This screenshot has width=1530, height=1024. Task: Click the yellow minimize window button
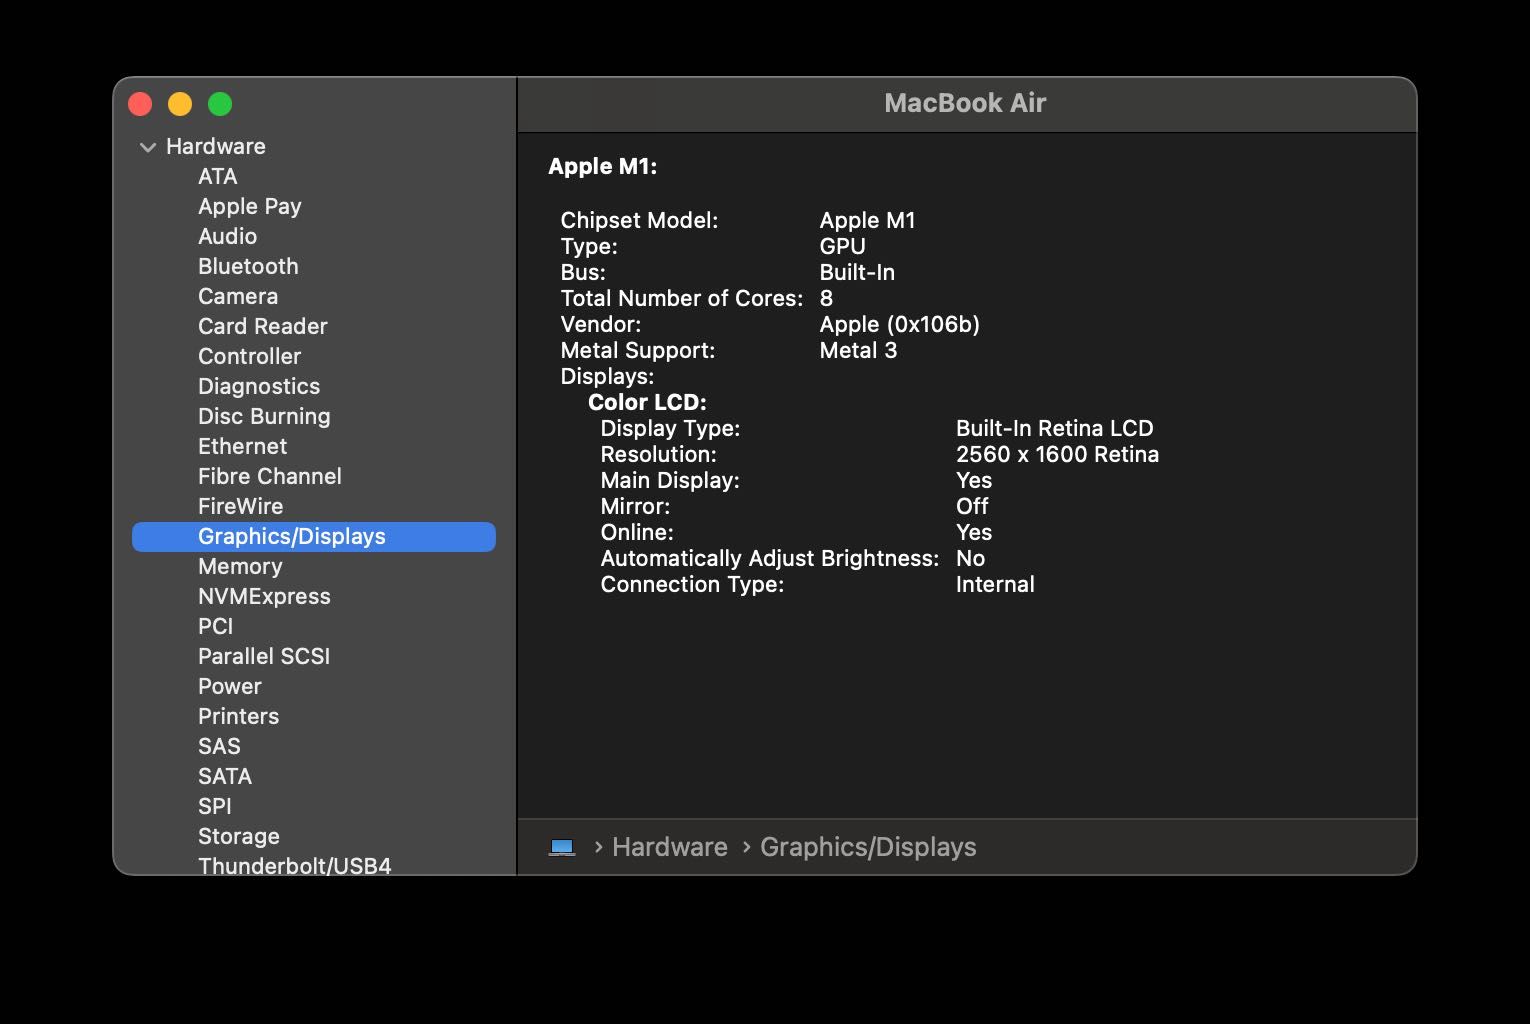point(180,104)
